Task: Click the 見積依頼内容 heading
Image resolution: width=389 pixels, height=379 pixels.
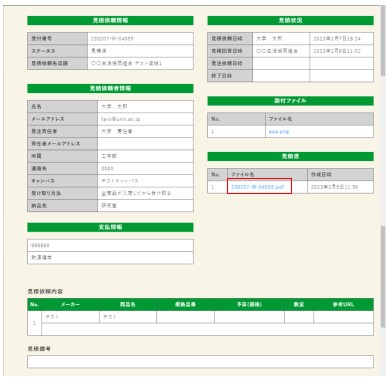Action: click(45, 291)
